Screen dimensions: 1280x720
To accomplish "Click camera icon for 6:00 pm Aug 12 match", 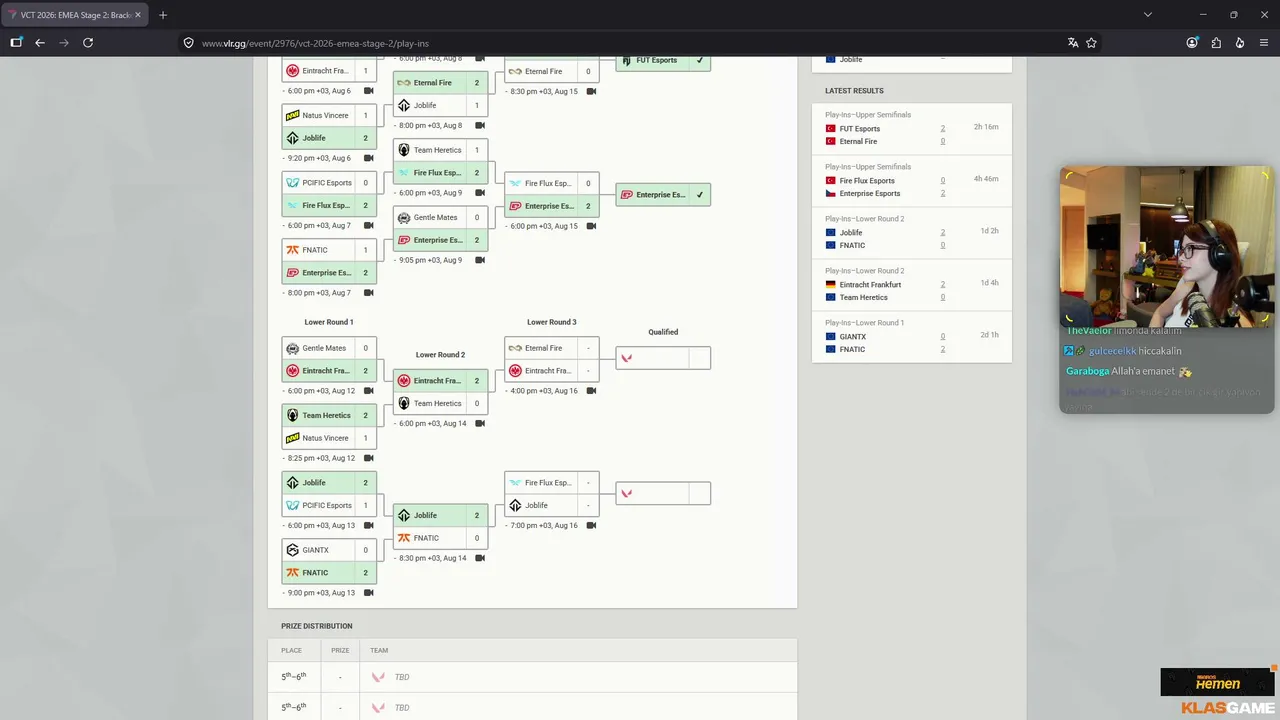I will [x=369, y=391].
